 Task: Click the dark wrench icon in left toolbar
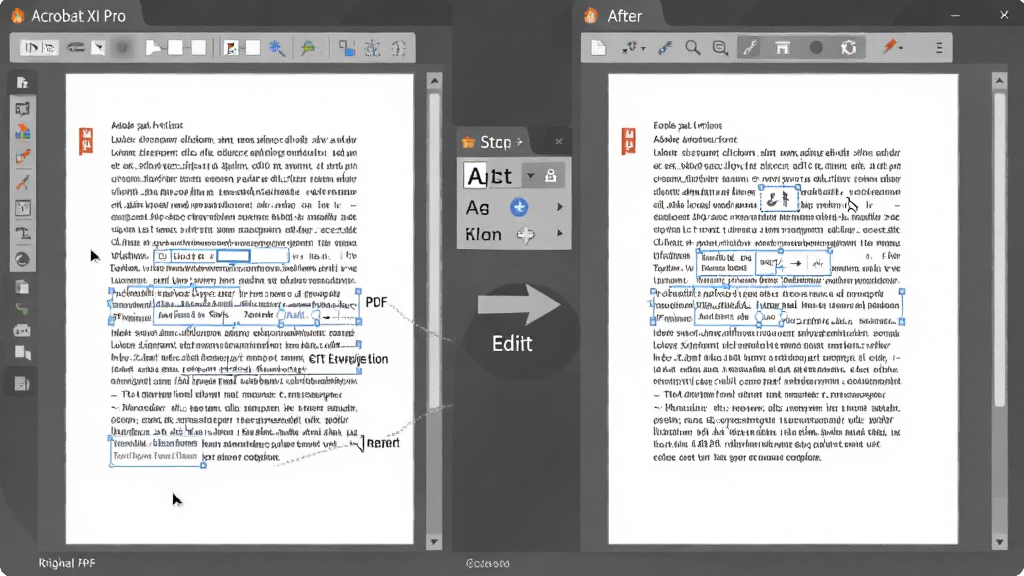tap(75, 48)
